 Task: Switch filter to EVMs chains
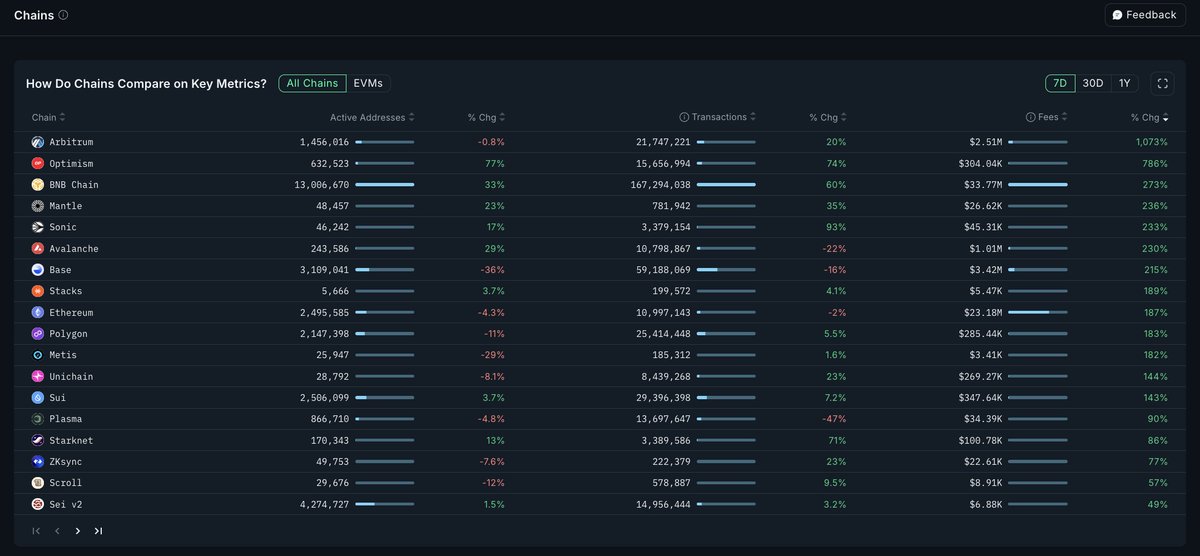coord(368,83)
